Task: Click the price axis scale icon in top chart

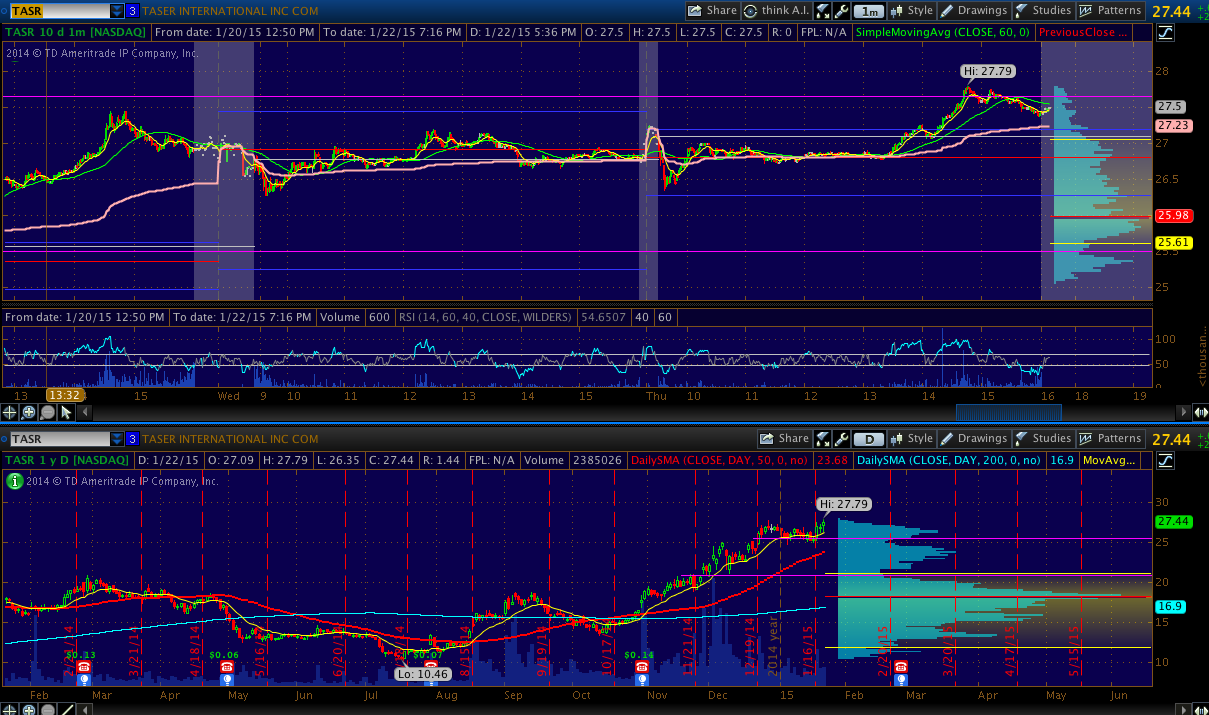Action: click(1165, 33)
